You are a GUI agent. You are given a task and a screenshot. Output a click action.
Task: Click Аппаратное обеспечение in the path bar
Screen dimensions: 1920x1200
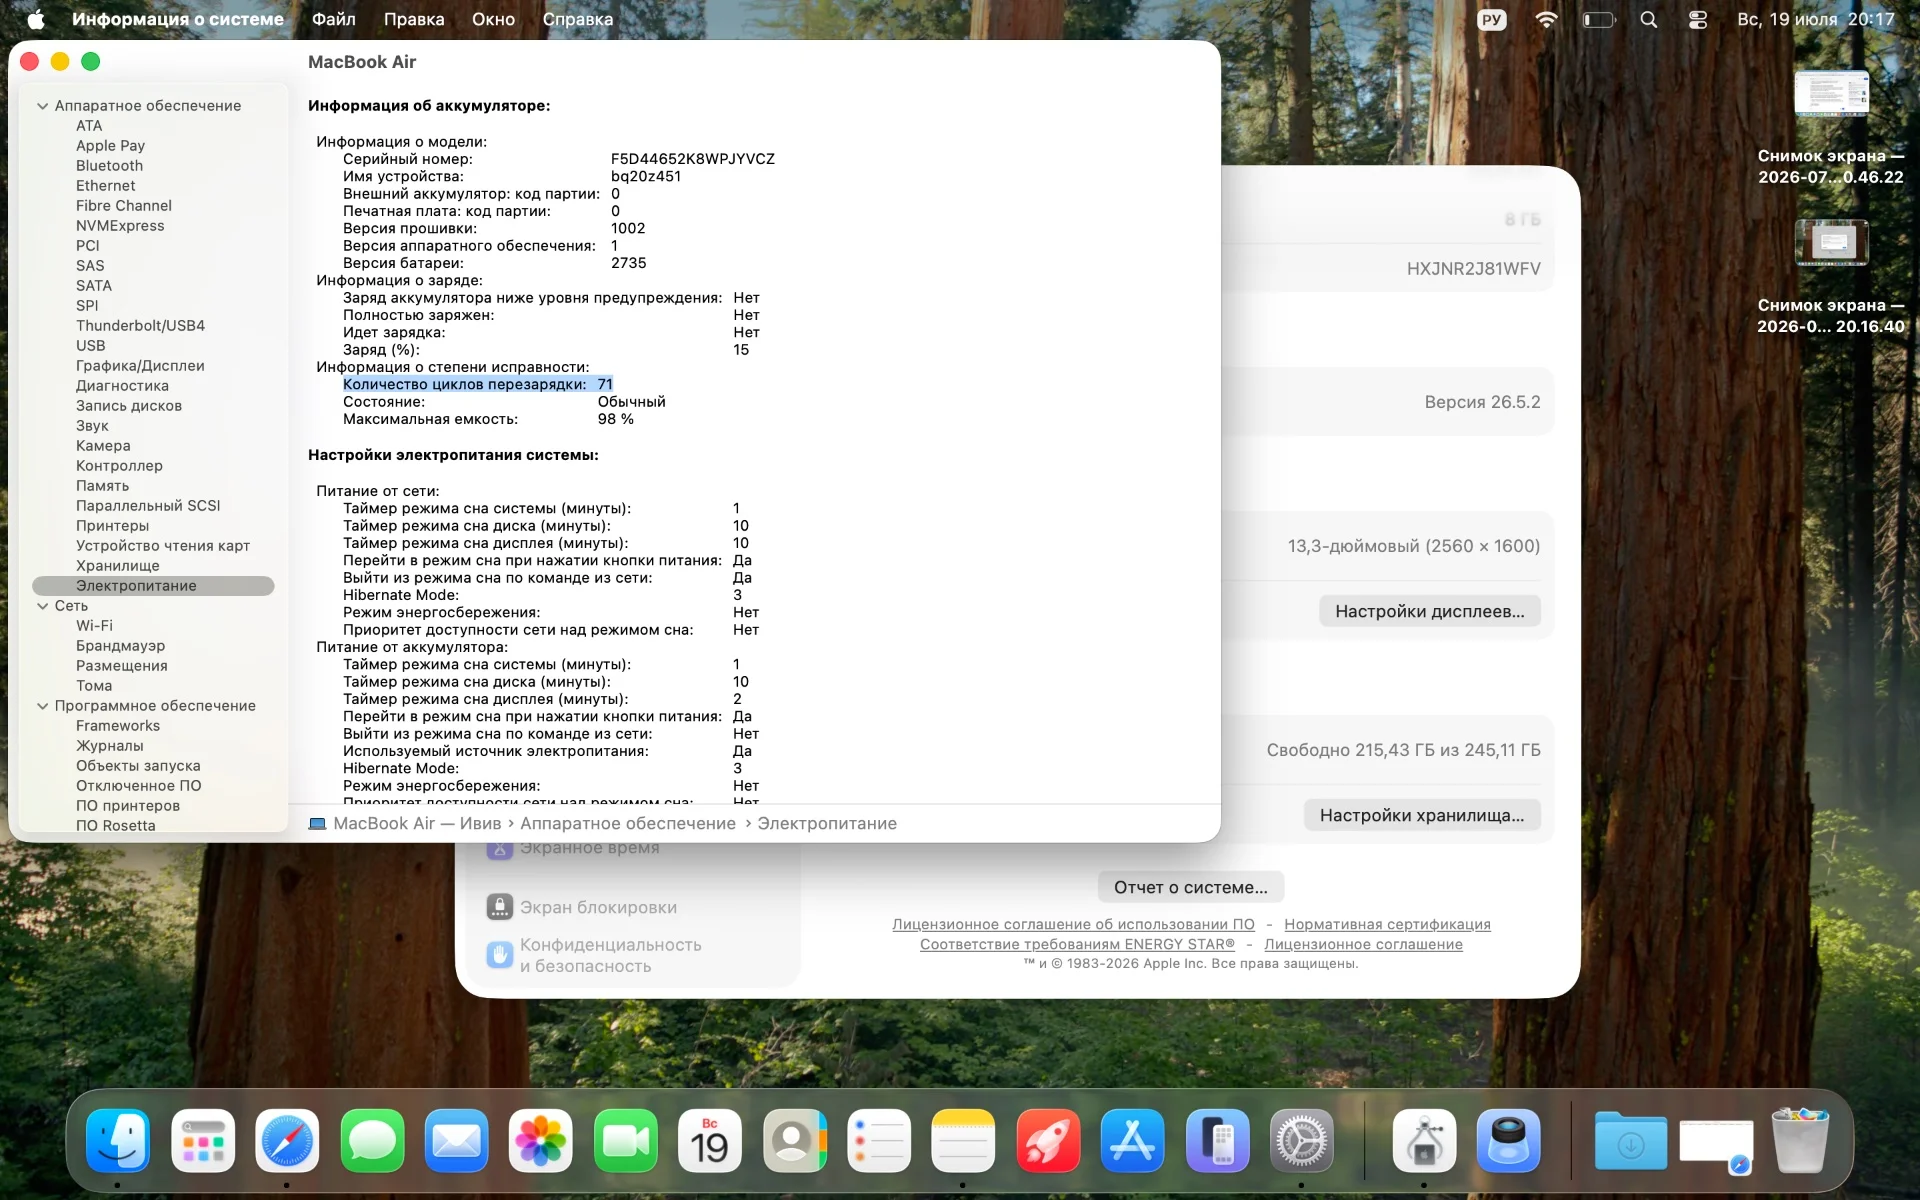(x=628, y=824)
